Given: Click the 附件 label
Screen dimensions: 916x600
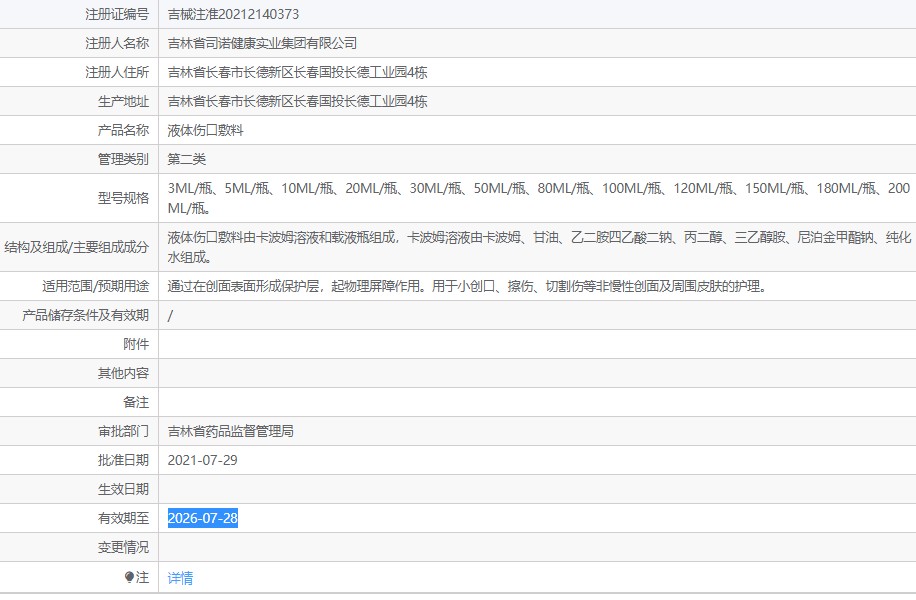Looking at the screenshot, I should click(136, 344).
